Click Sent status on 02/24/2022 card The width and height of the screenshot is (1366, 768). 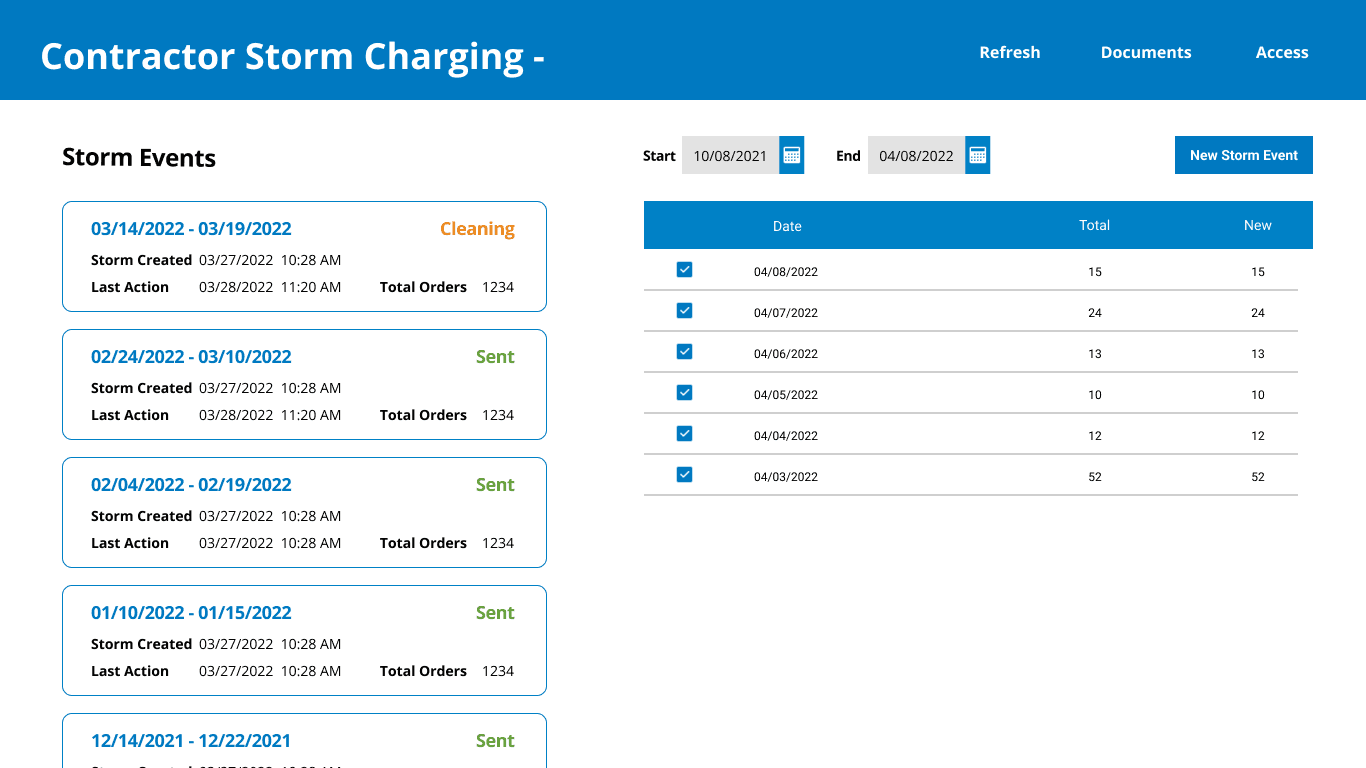495,357
